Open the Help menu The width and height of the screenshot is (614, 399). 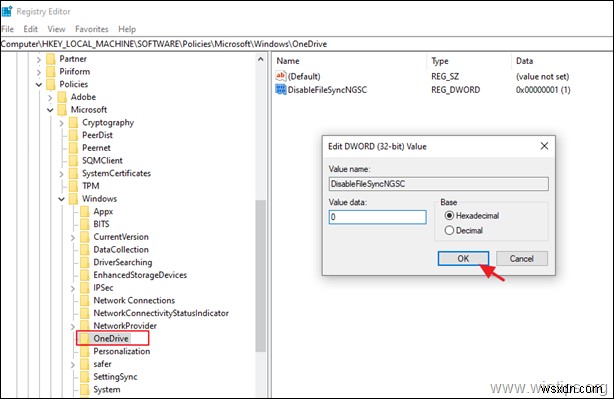[x=127, y=29]
